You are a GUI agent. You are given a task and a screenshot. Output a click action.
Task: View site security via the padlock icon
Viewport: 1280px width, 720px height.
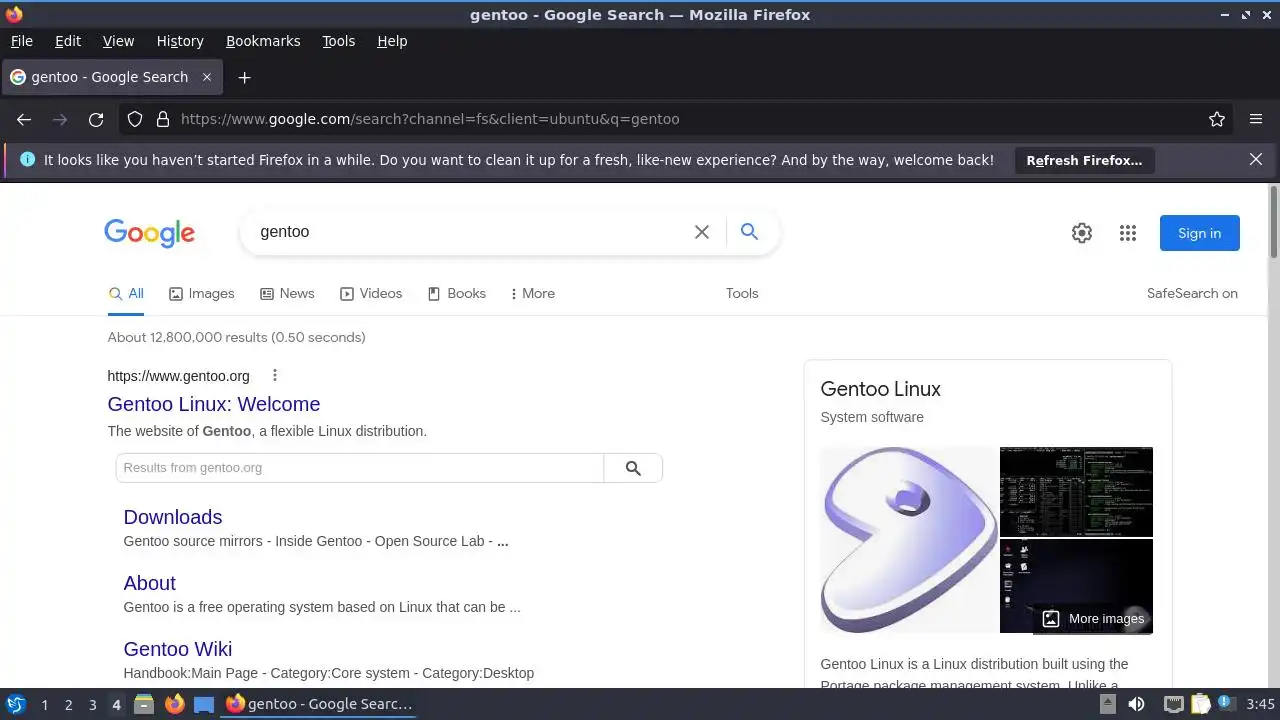tap(163, 119)
